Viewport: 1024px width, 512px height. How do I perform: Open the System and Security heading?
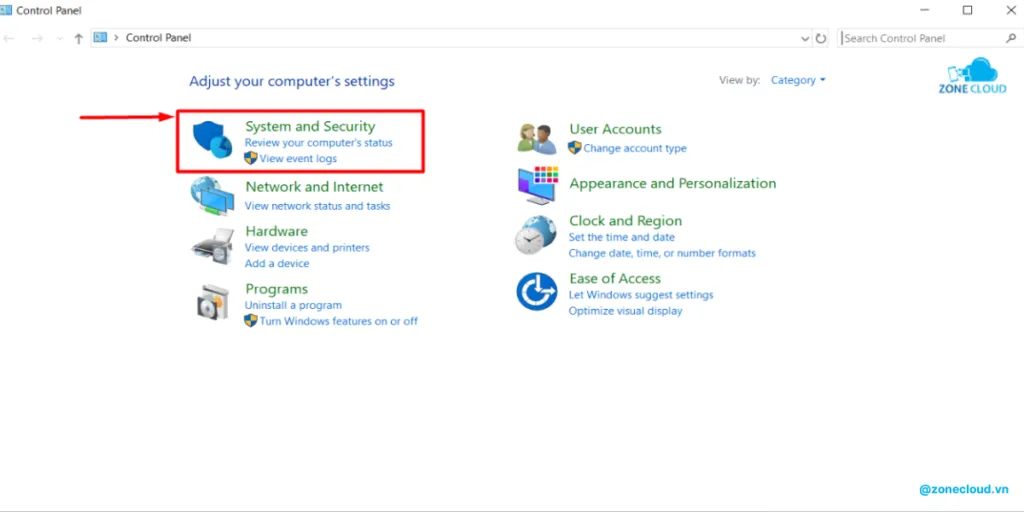(x=310, y=126)
